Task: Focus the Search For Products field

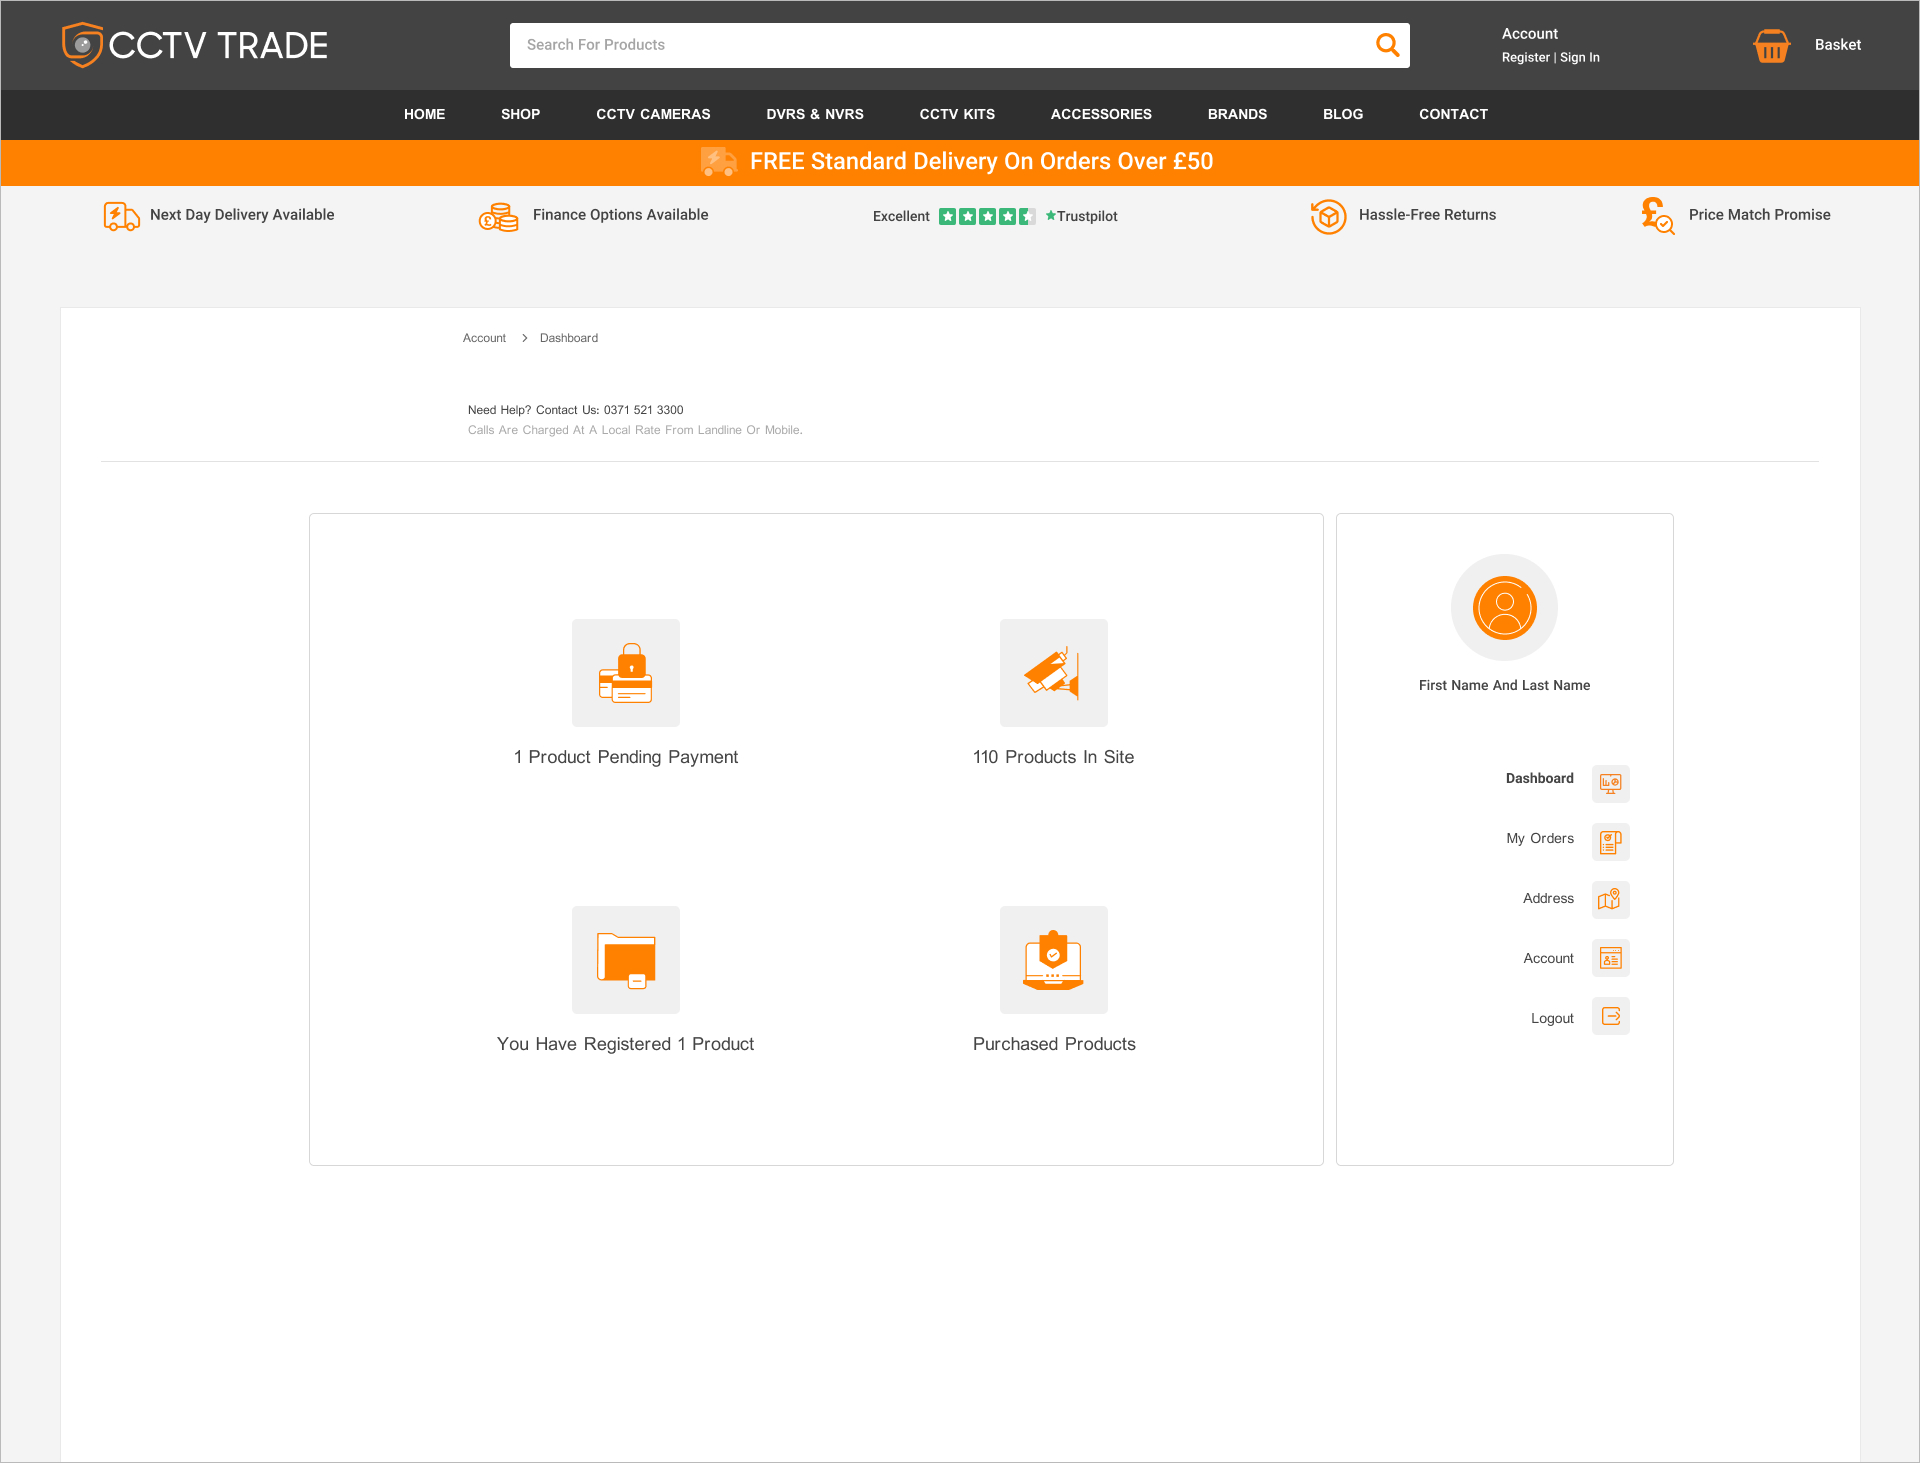Action: coord(940,45)
